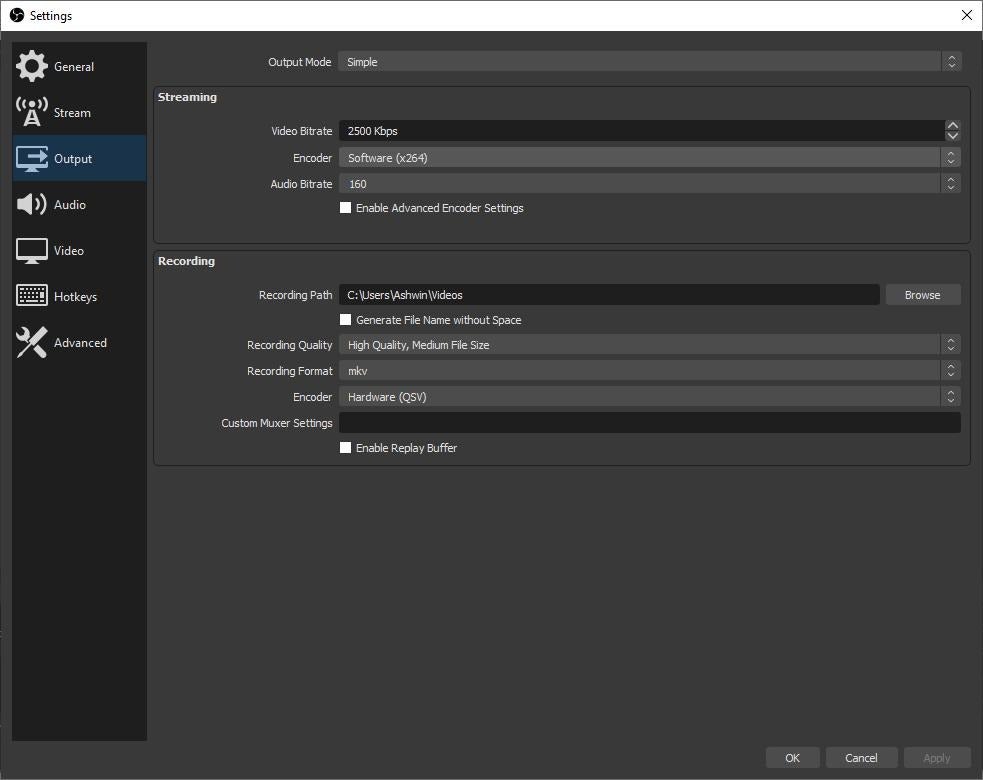Click the OBS logo in title bar
The height and width of the screenshot is (780, 983).
tap(16, 15)
